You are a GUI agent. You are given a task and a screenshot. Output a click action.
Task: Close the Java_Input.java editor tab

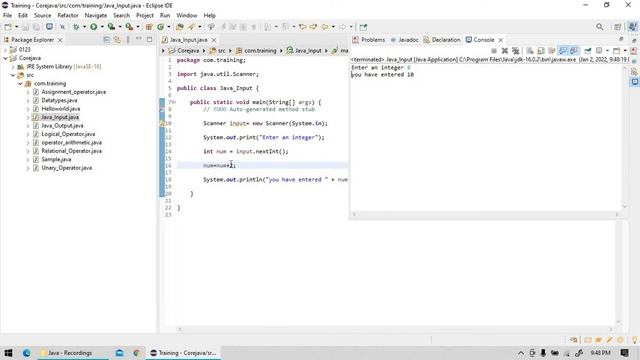213,40
